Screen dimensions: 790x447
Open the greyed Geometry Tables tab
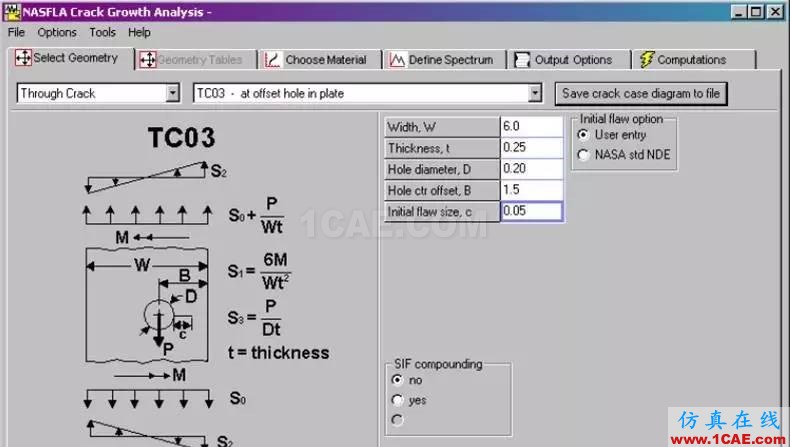click(x=195, y=60)
